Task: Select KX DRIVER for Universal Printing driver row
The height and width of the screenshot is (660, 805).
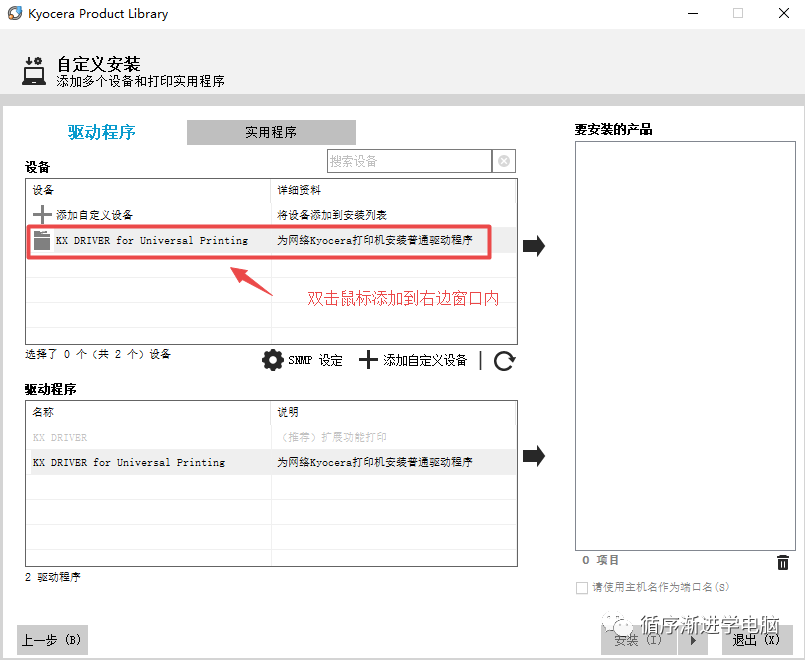Action: 271,462
